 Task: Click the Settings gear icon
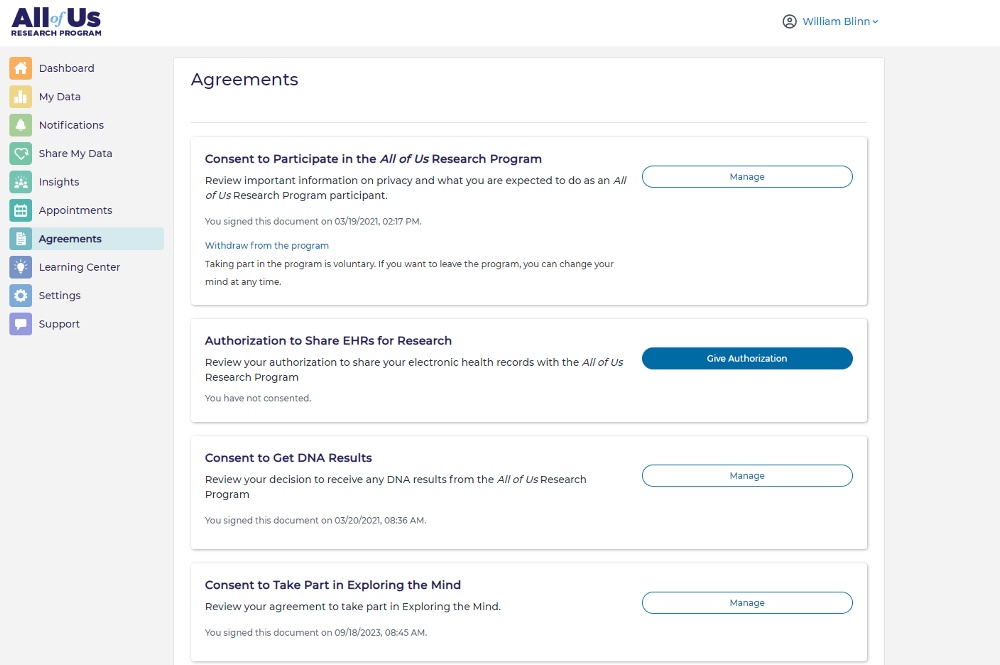(20, 295)
